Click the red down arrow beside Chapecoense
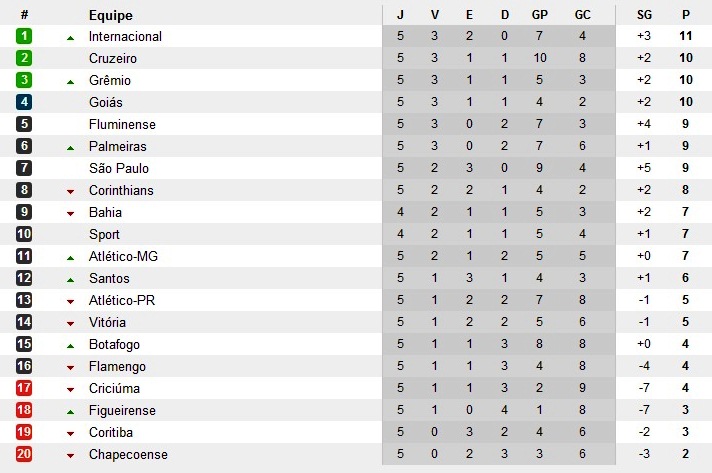This screenshot has height=473, width=712. [x=71, y=455]
